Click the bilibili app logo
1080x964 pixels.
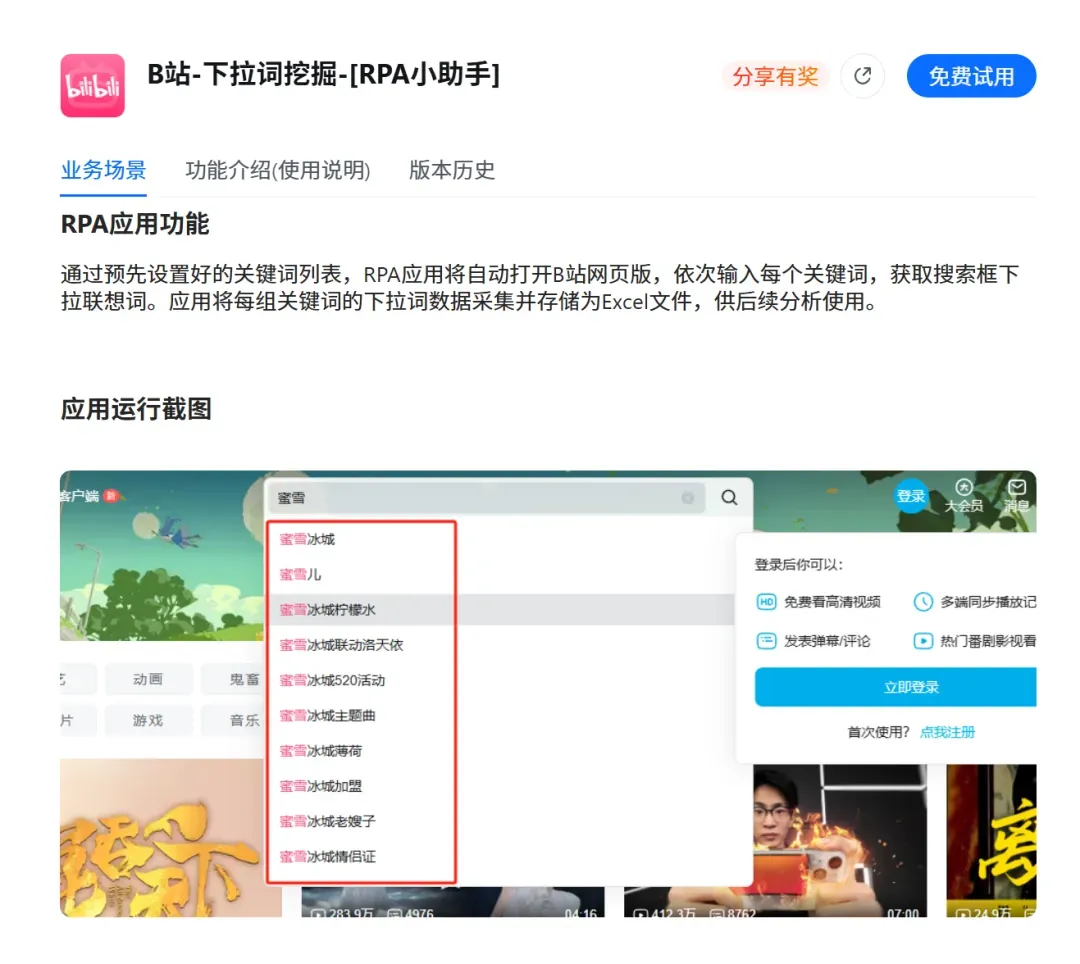[92, 85]
